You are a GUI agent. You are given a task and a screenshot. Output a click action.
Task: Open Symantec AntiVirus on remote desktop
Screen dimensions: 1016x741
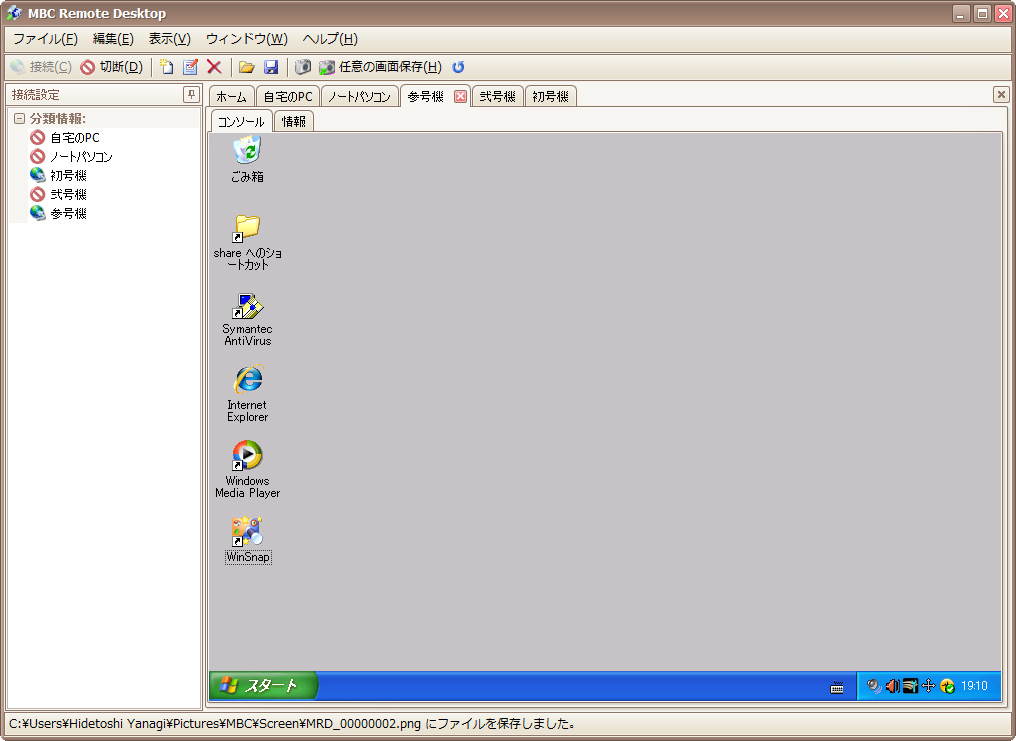click(x=246, y=310)
